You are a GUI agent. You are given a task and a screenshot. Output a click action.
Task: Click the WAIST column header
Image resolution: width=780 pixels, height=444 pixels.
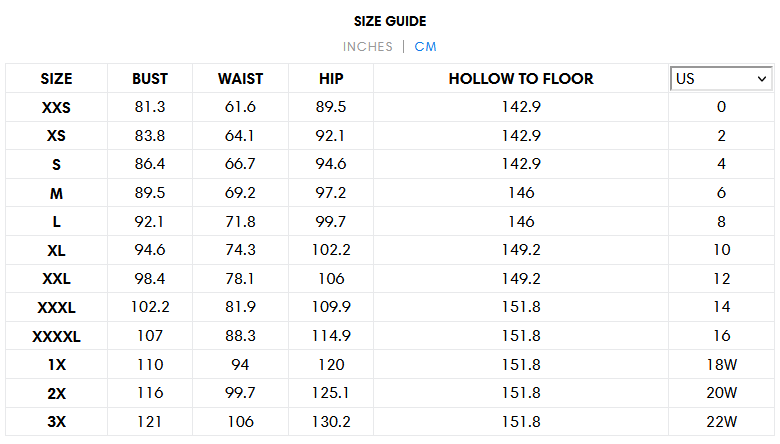(x=240, y=79)
